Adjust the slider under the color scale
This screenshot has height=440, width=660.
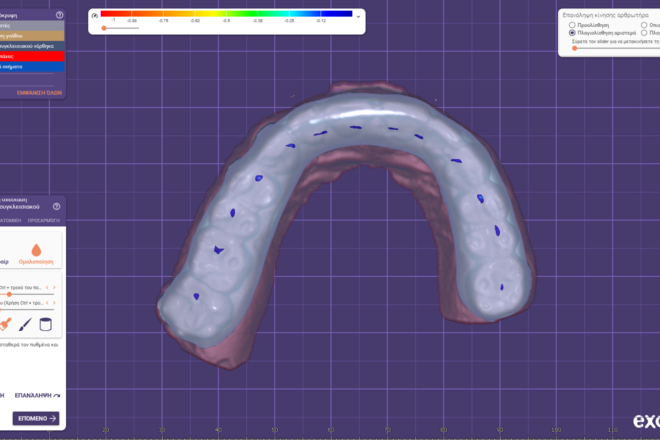(x=104, y=28)
